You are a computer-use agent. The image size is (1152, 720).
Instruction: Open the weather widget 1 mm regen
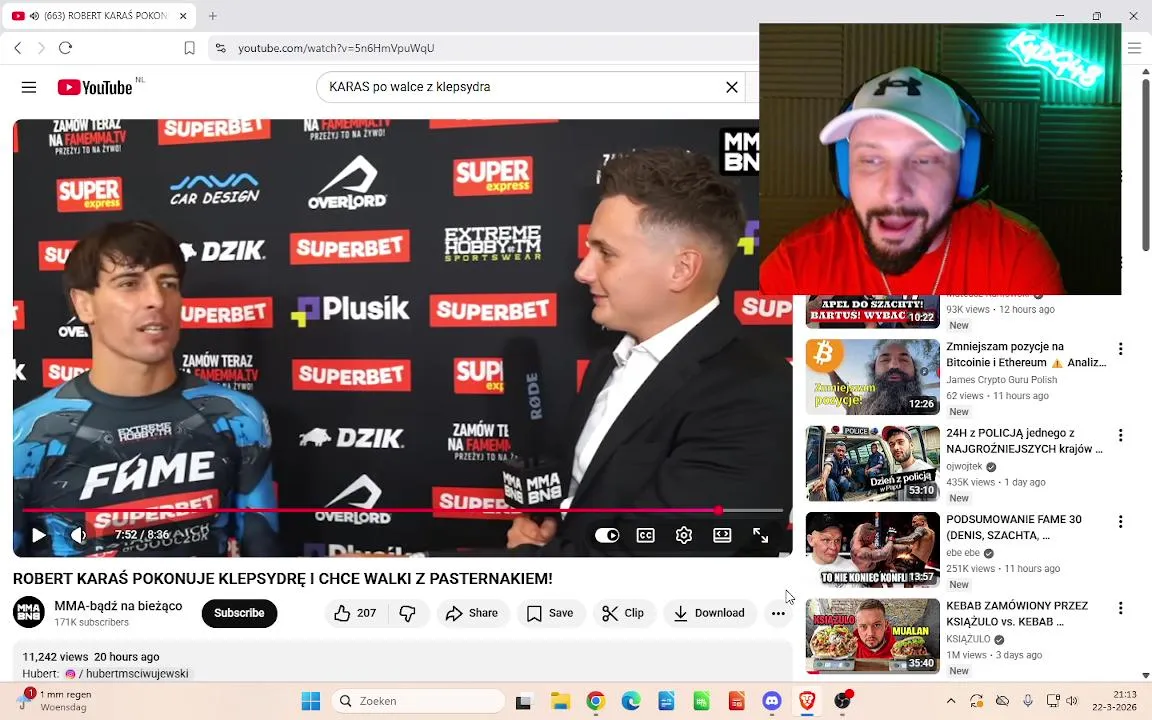coord(56,701)
